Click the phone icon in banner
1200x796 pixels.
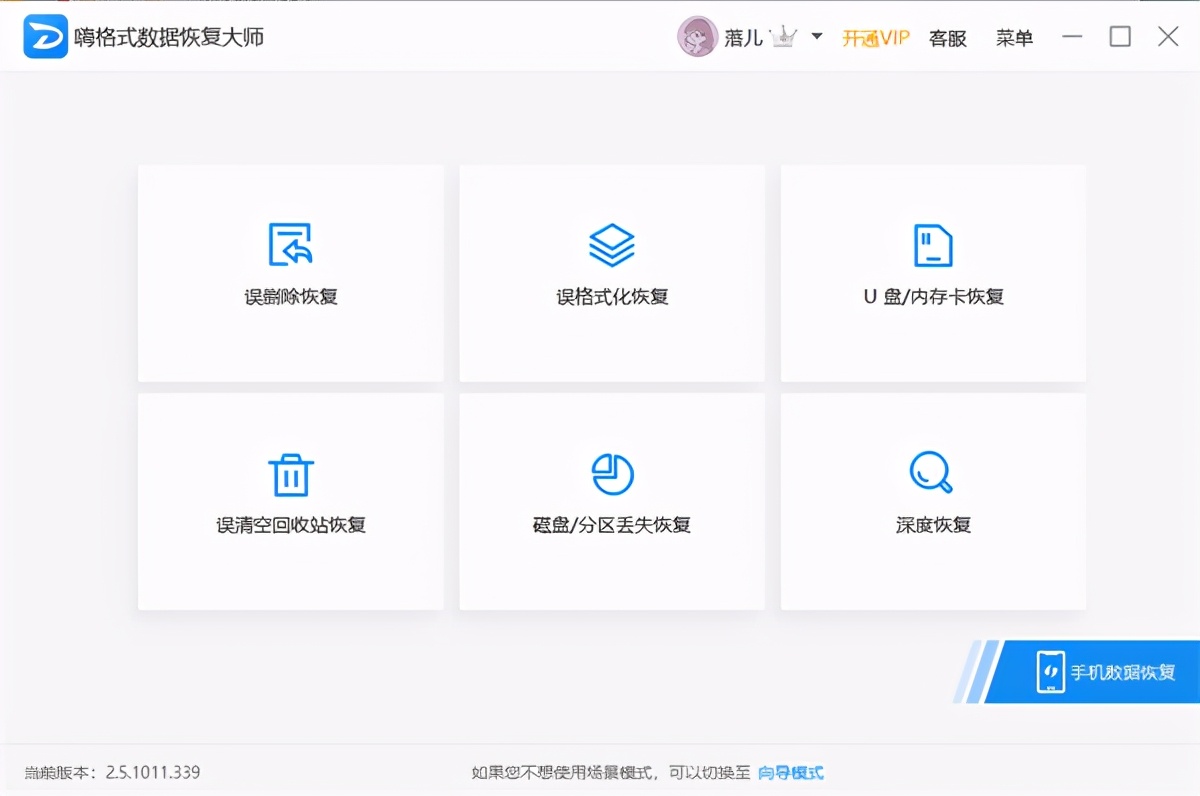tap(1051, 673)
